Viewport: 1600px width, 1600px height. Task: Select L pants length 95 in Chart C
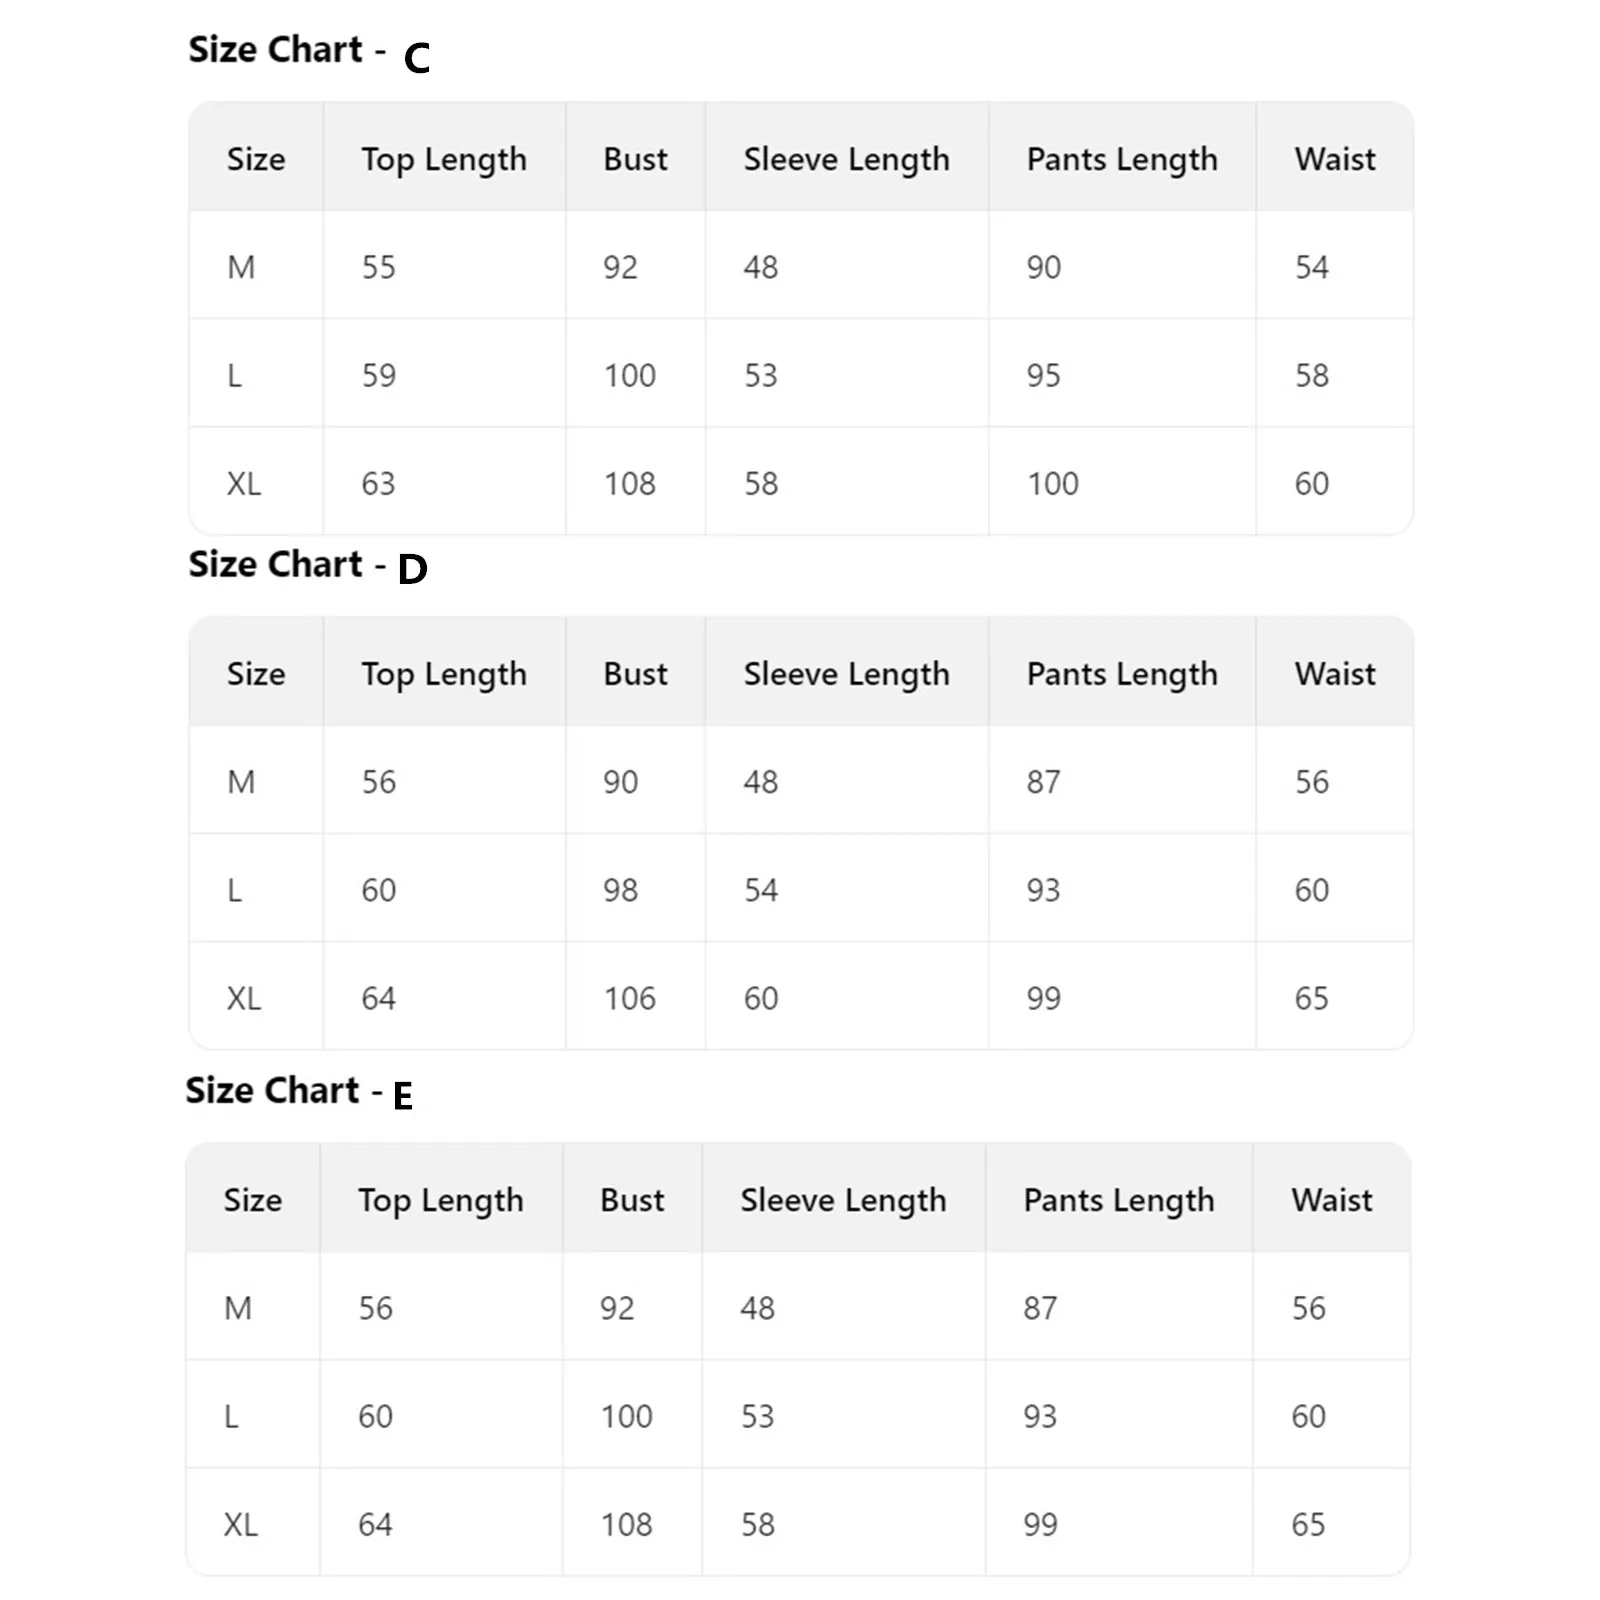(x=1043, y=376)
